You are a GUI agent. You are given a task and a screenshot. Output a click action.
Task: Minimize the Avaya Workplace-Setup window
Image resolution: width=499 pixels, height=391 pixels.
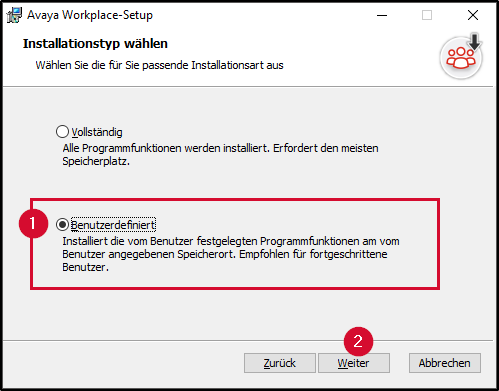(x=382, y=15)
